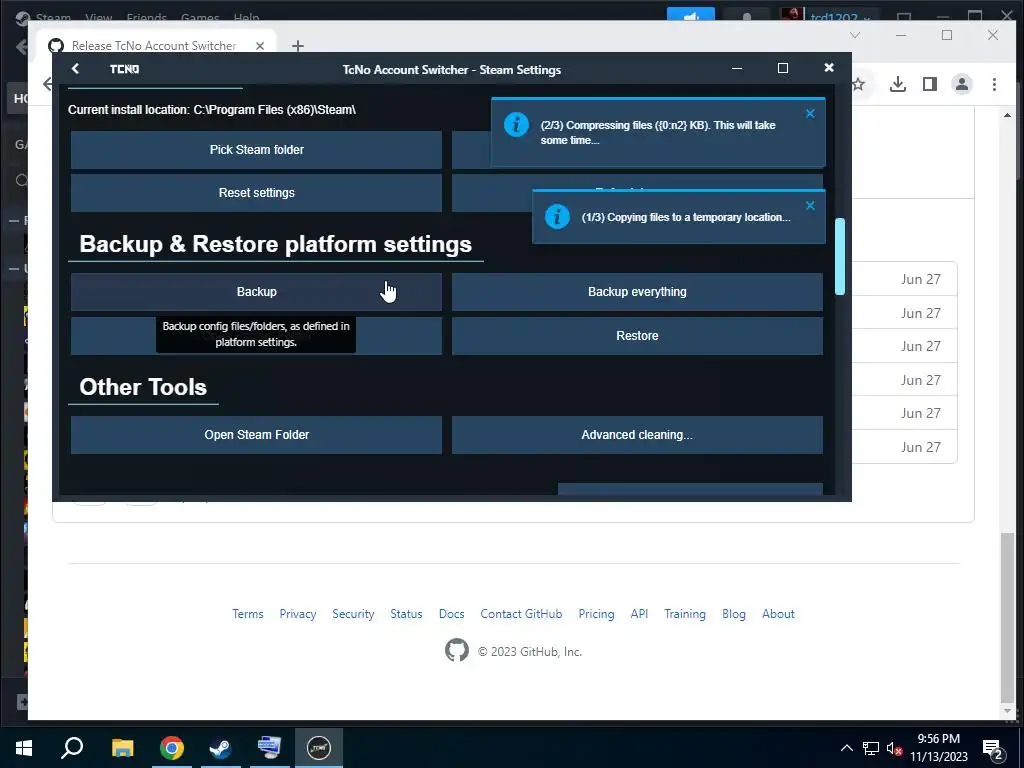Open File Explorer from taskbar
This screenshot has height=768, width=1024.
click(122, 748)
